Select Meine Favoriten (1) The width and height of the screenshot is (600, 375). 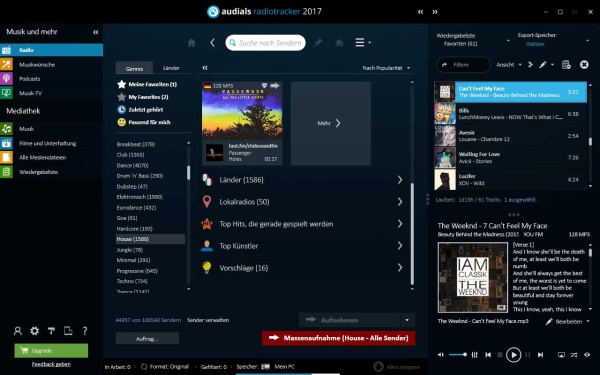pyautogui.click(x=147, y=84)
